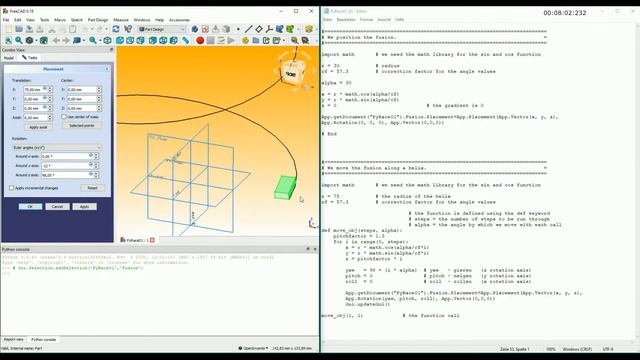Image resolution: width=640 pixels, height=360 pixels.
Task: Start macro recording with red button
Action: coord(200,40)
